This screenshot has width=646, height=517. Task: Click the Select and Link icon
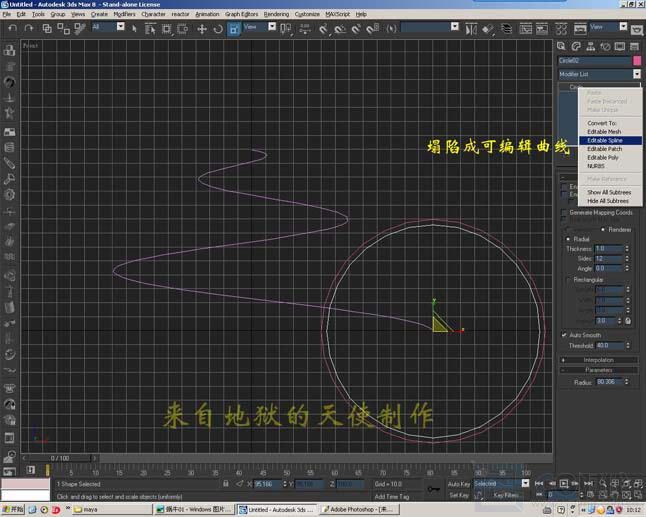click(x=47, y=28)
